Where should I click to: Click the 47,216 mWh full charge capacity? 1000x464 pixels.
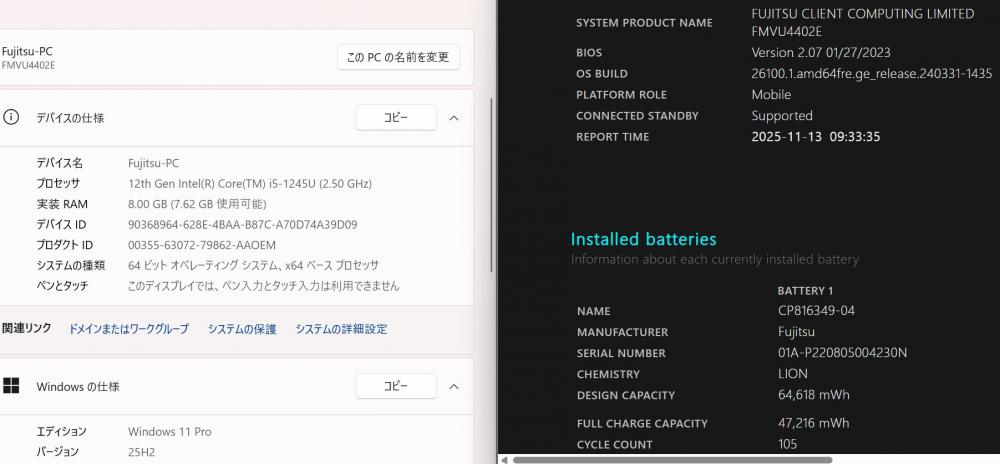pos(813,423)
